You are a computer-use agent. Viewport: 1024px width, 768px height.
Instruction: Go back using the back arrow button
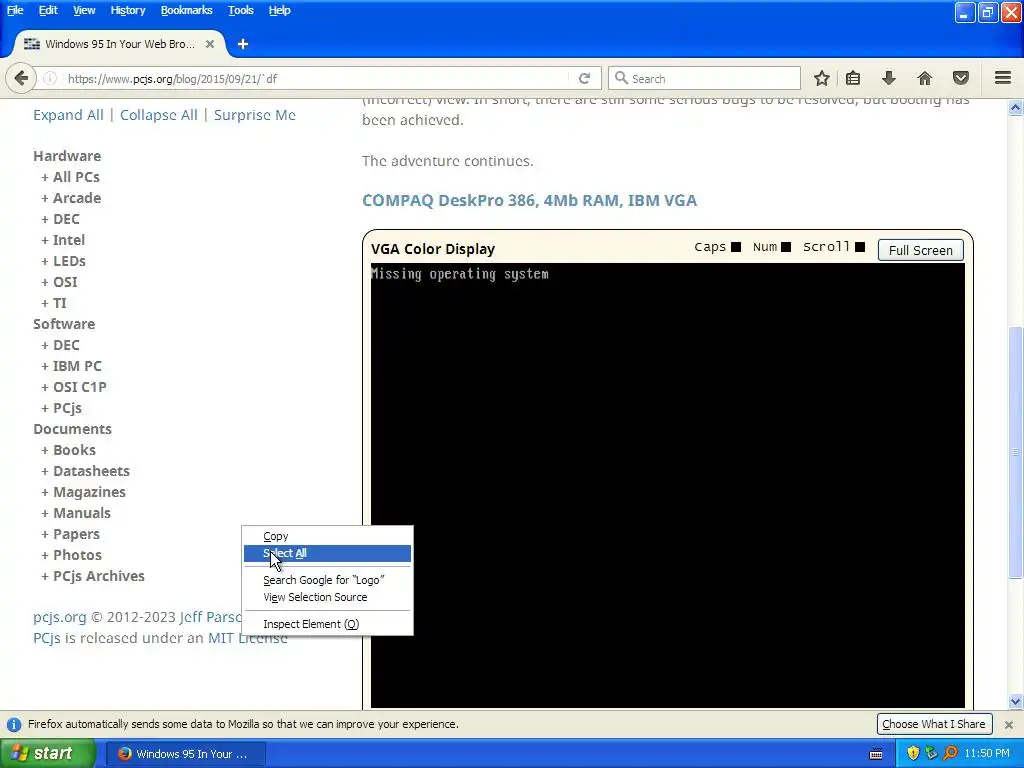21,78
